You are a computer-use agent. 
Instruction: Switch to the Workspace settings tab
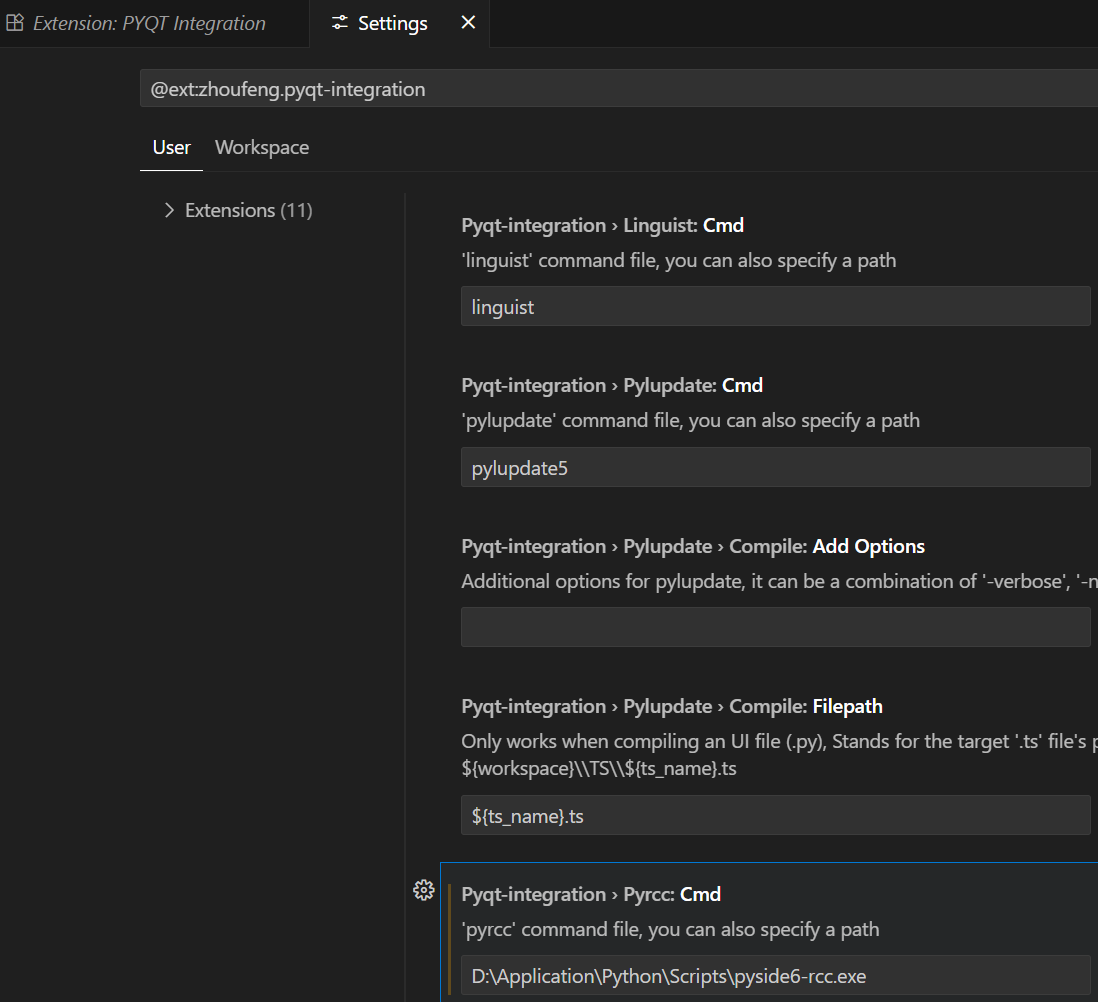pyautogui.click(x=262, y=147)
